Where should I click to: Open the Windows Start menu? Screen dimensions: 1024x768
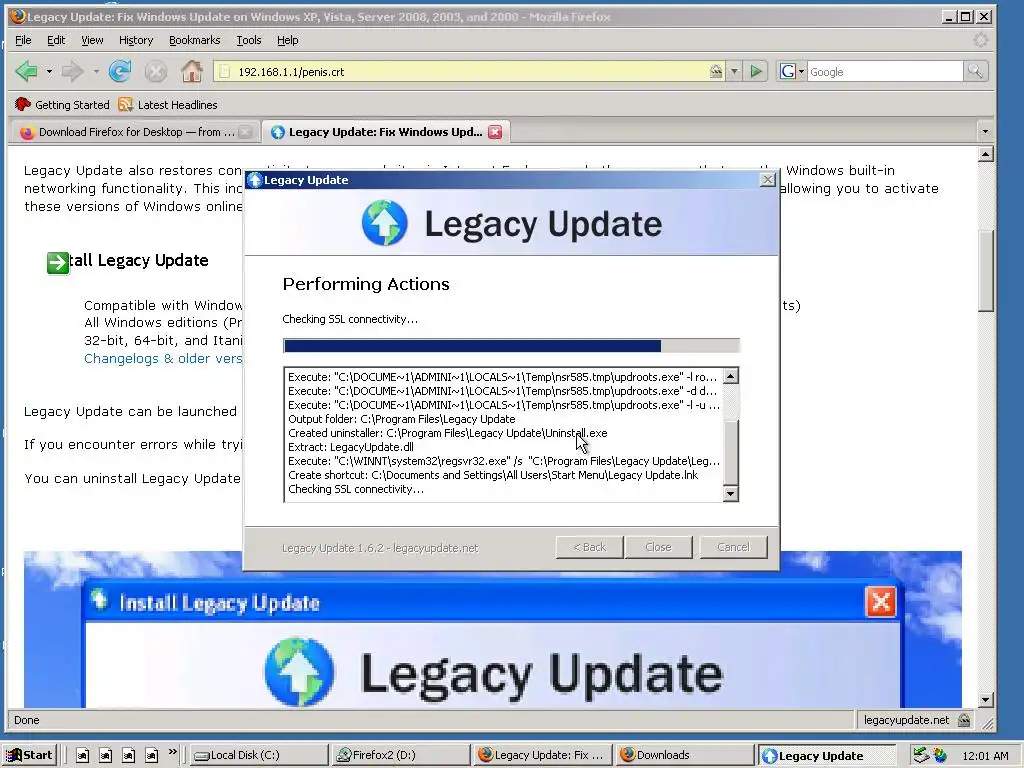pos(29,755)
